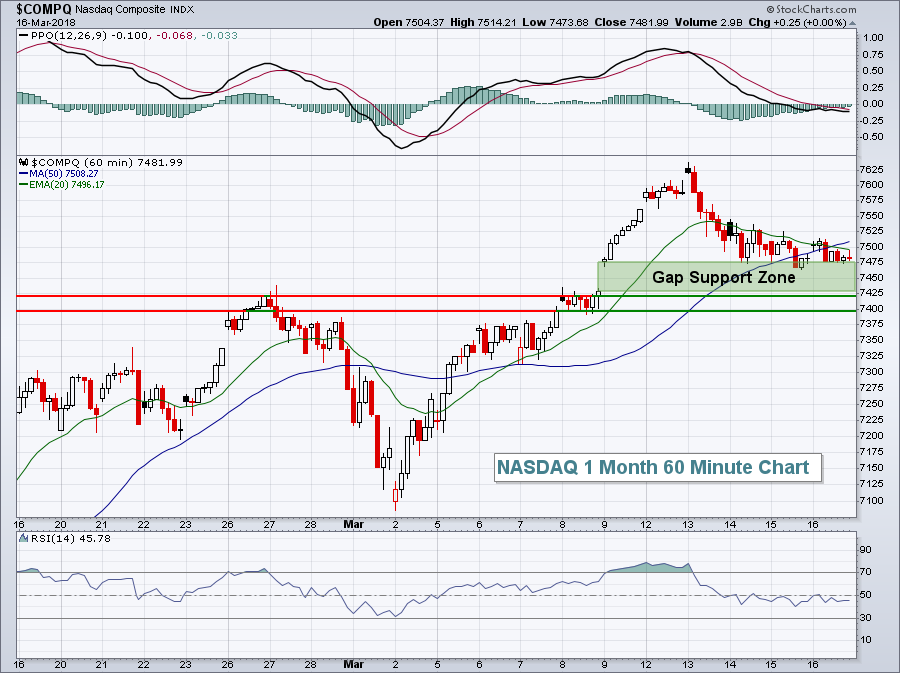The width and height of the screenshot is (900, 673).
Task: Click the green -0.033 PPO histogram value
Action: pyautogui.click(x=219, y=36)
